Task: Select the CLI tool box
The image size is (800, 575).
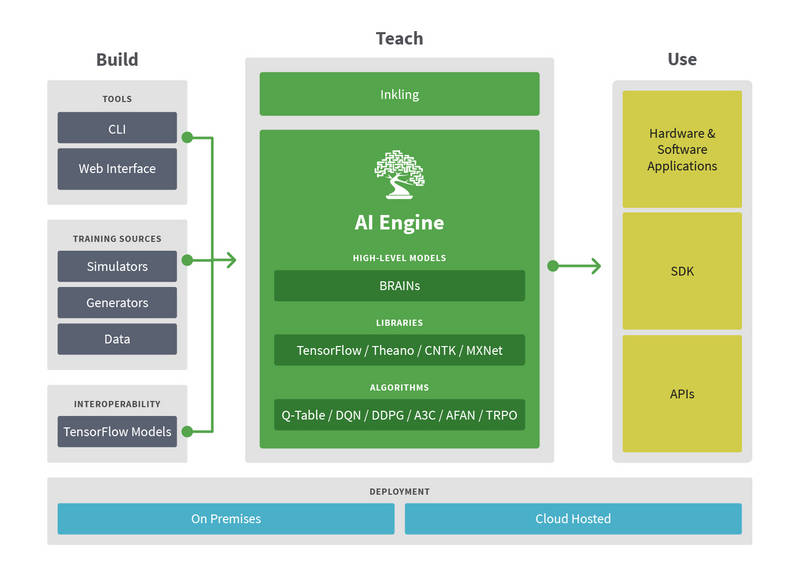Action: (117, 128)
